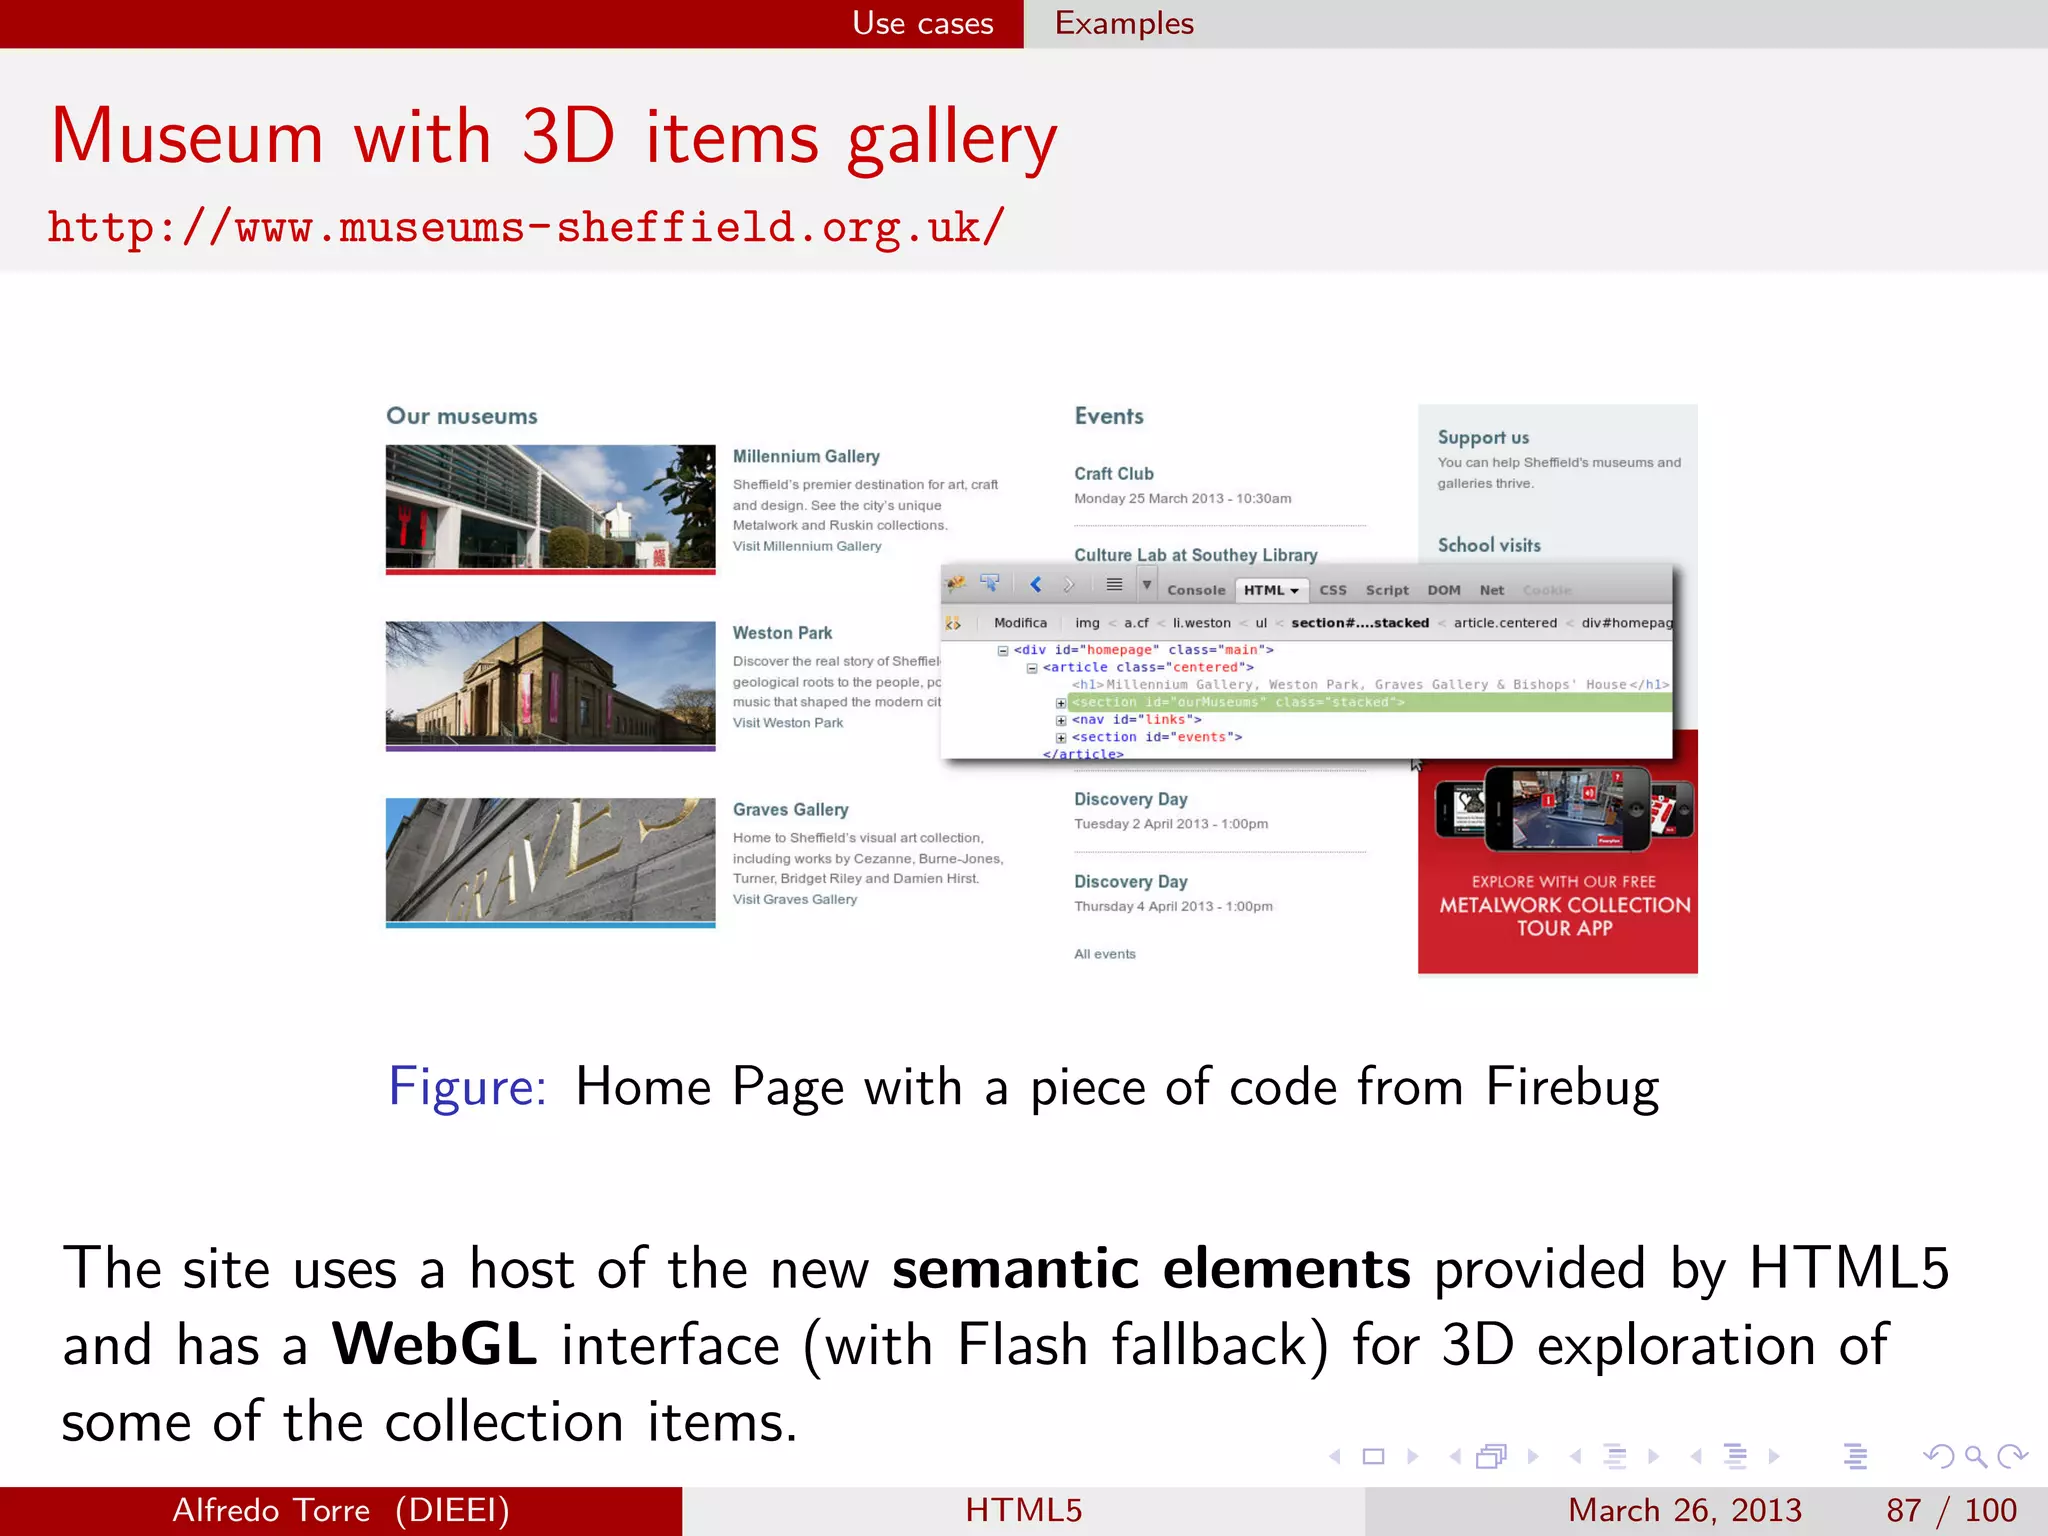The height and width of the screenshot is (1536, 2048).
Task: Click the Weston Park building thumbnail
Action: [x=550, y=685]
